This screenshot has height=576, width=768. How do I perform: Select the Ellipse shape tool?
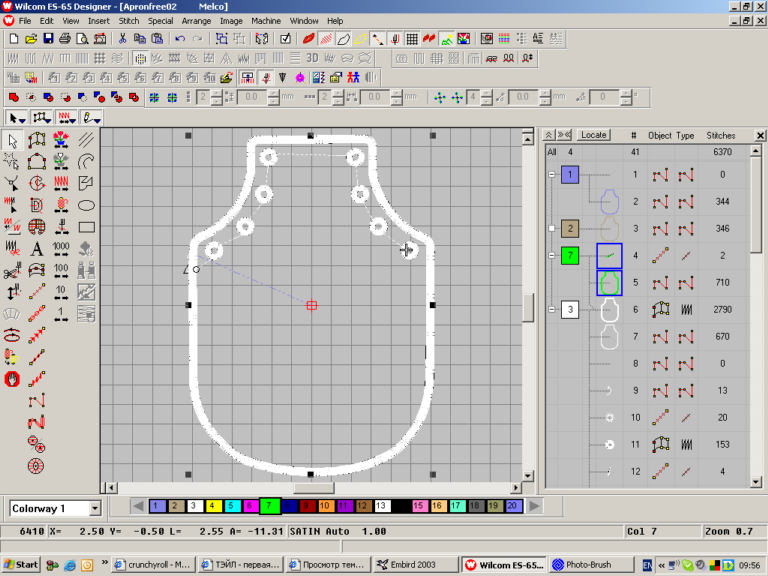coord(86,205)
